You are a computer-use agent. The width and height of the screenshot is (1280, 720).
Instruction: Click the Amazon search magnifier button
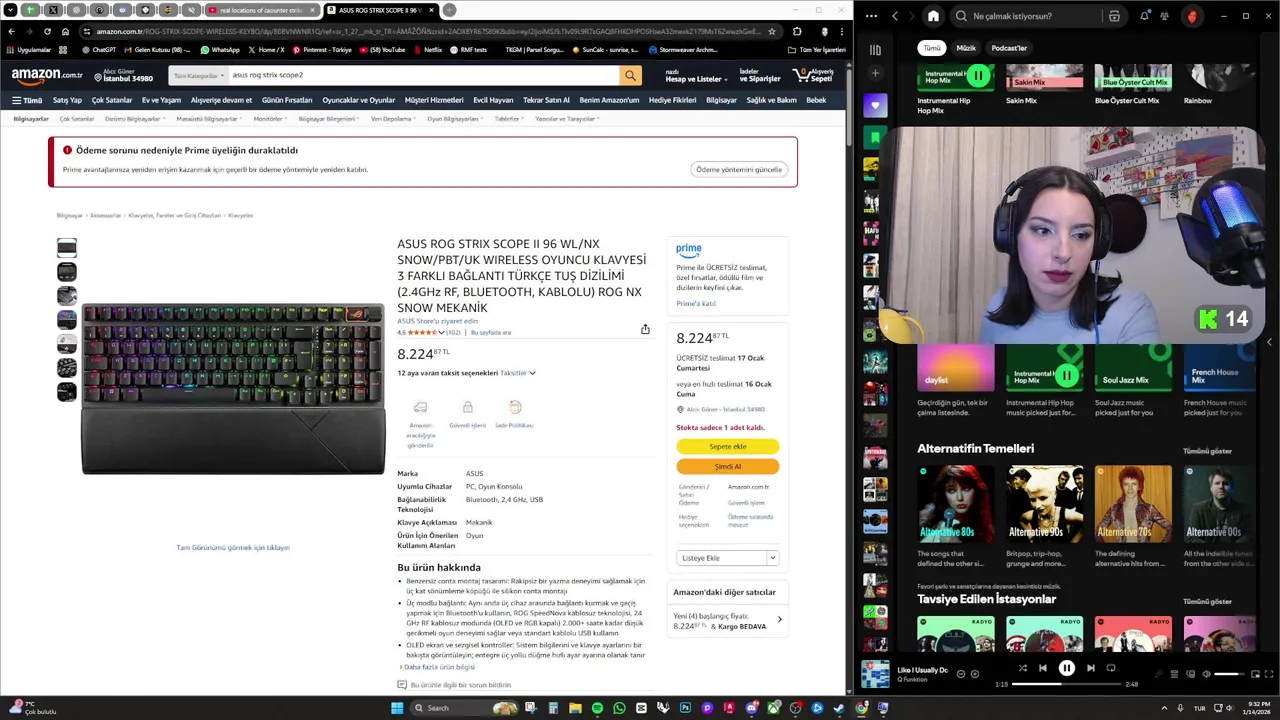pos(630,75)
